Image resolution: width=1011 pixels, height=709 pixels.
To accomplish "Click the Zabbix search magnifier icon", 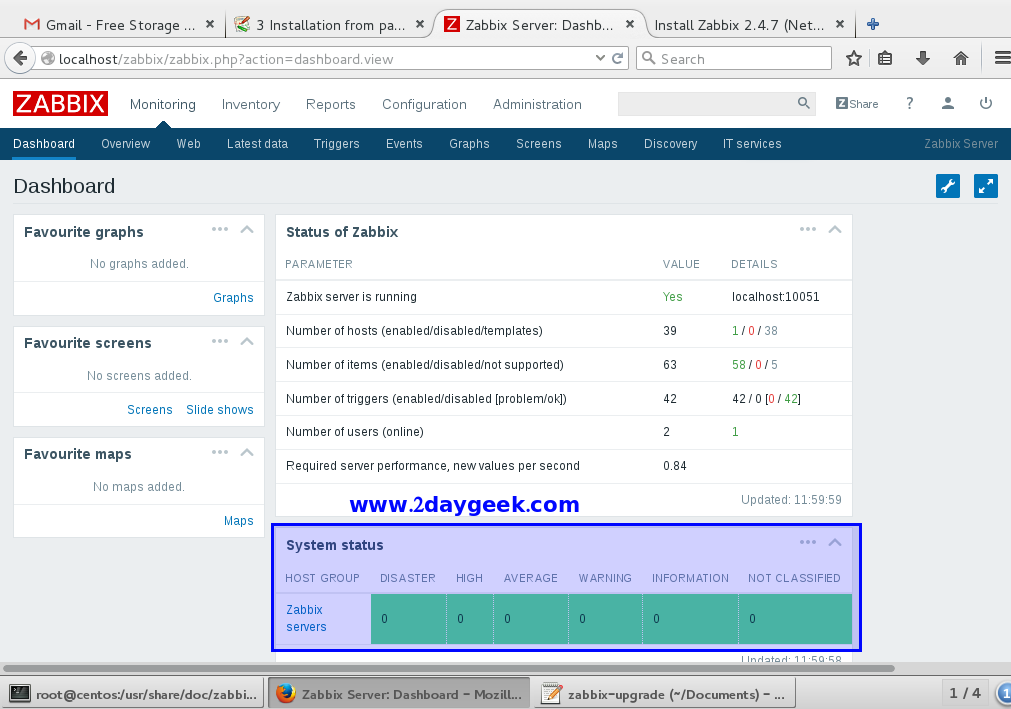I will [803, 103].
